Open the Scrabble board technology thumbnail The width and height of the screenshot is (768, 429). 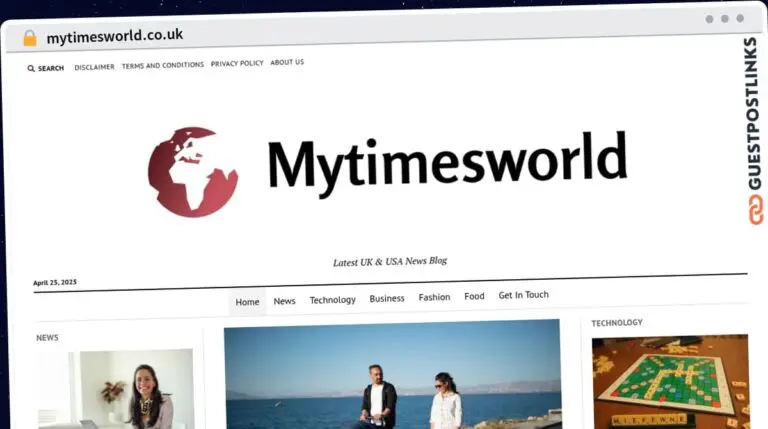(x=670, y=382)
